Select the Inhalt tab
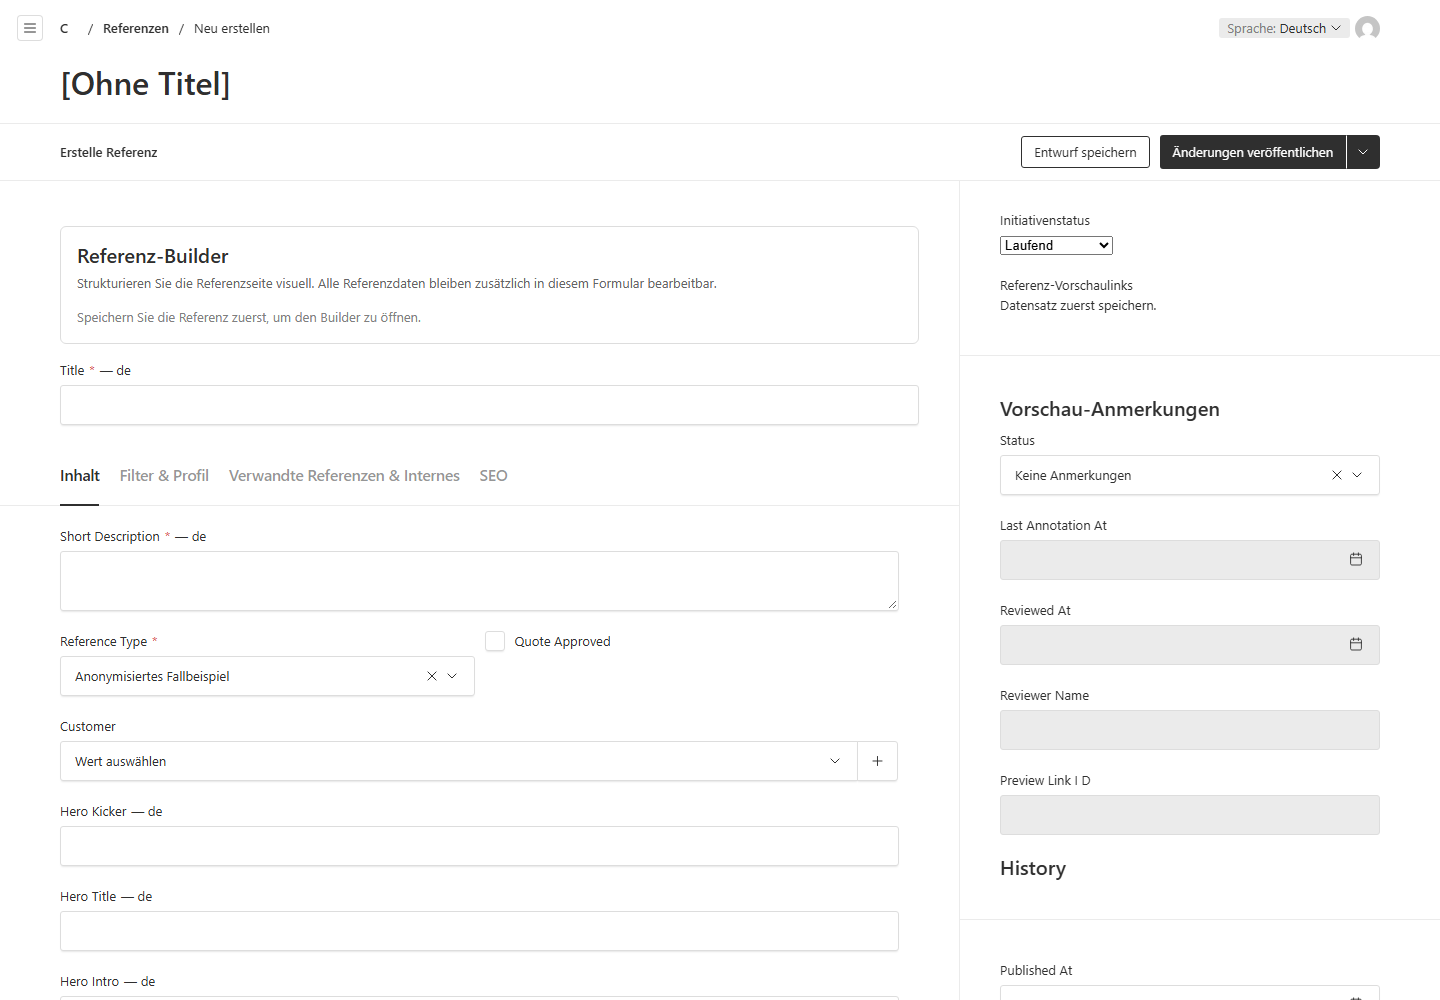 point(80,476)
